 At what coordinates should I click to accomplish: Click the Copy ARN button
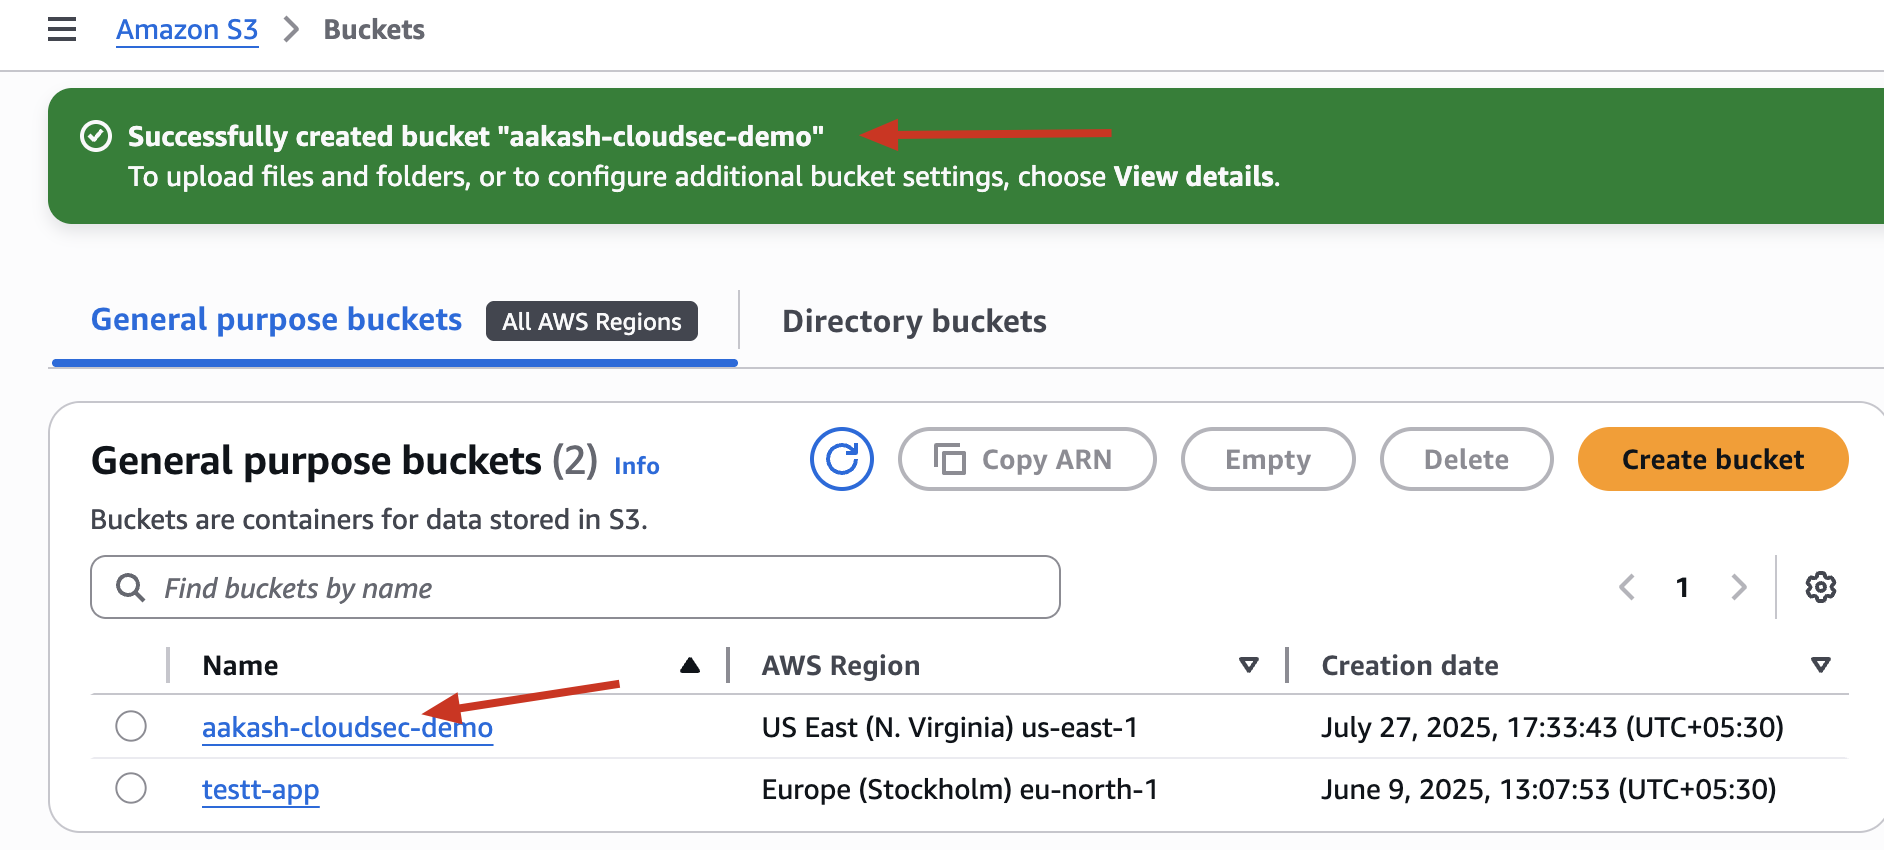(1027, 459)
